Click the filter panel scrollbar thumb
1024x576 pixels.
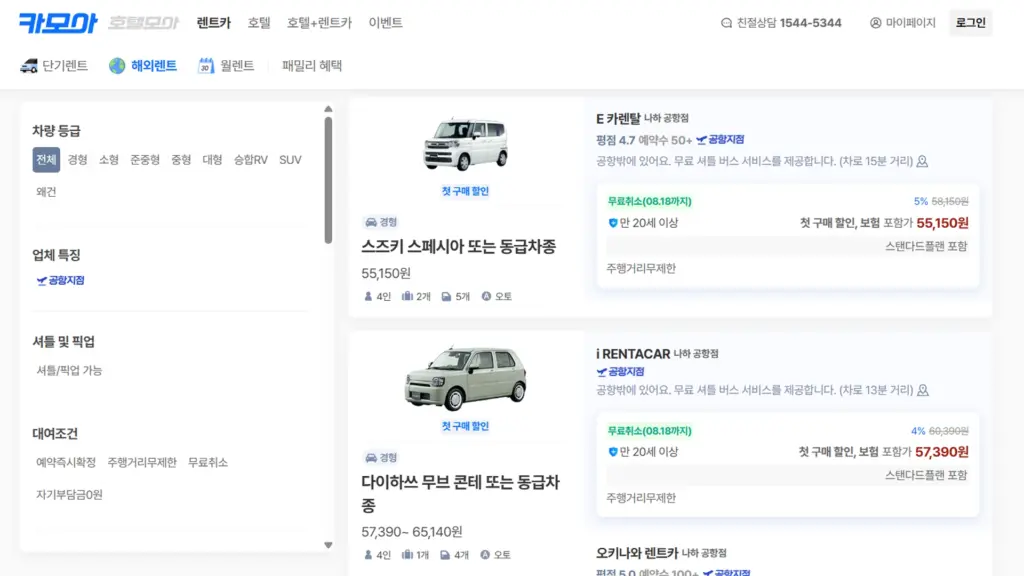point(328,181)
